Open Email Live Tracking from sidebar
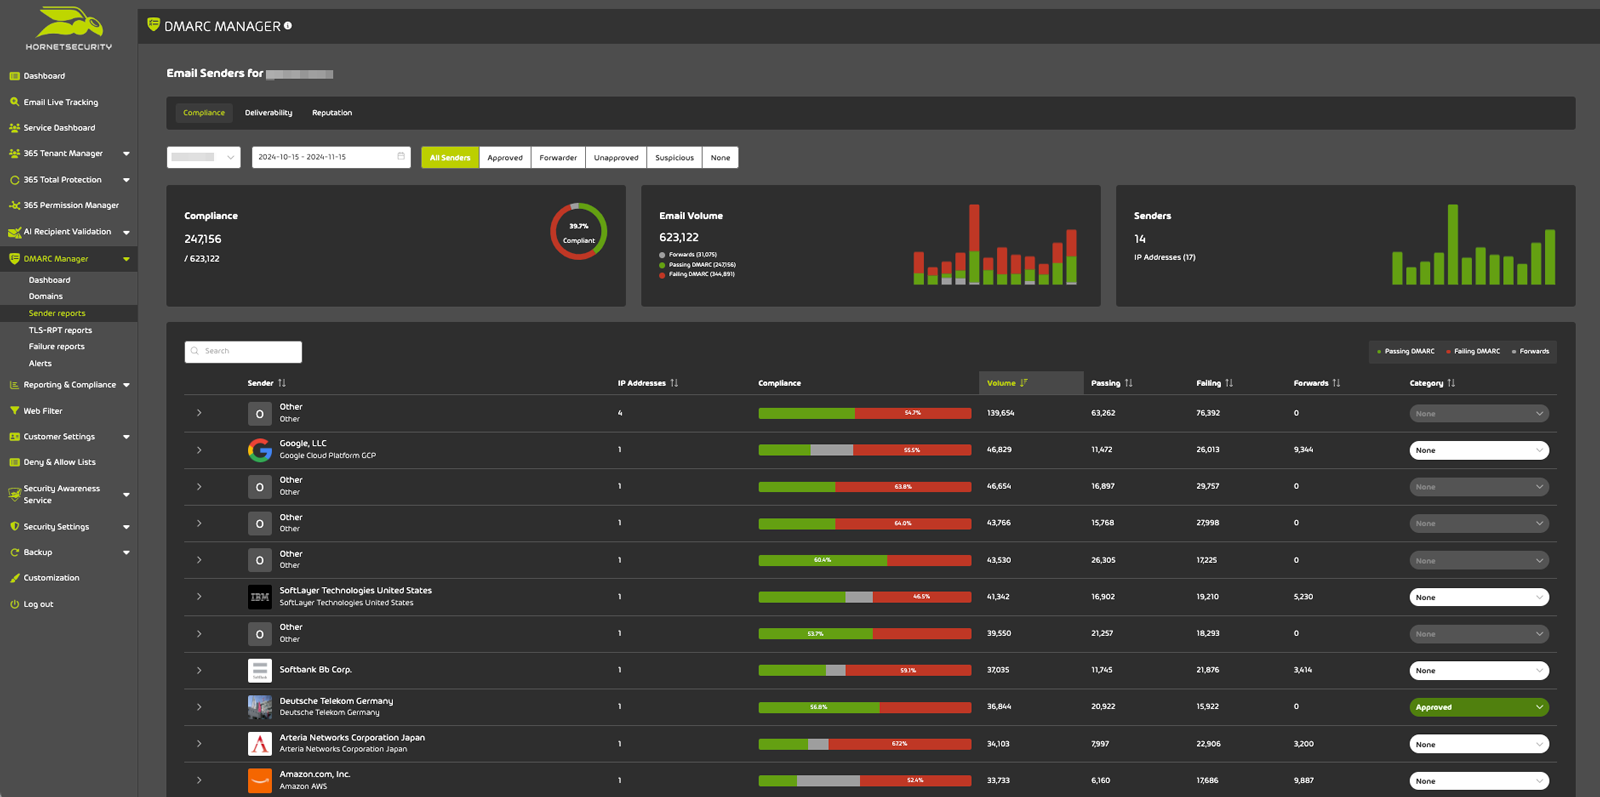Image resolution: width=1600 pixels, height=797 pixels. [60, 102]
